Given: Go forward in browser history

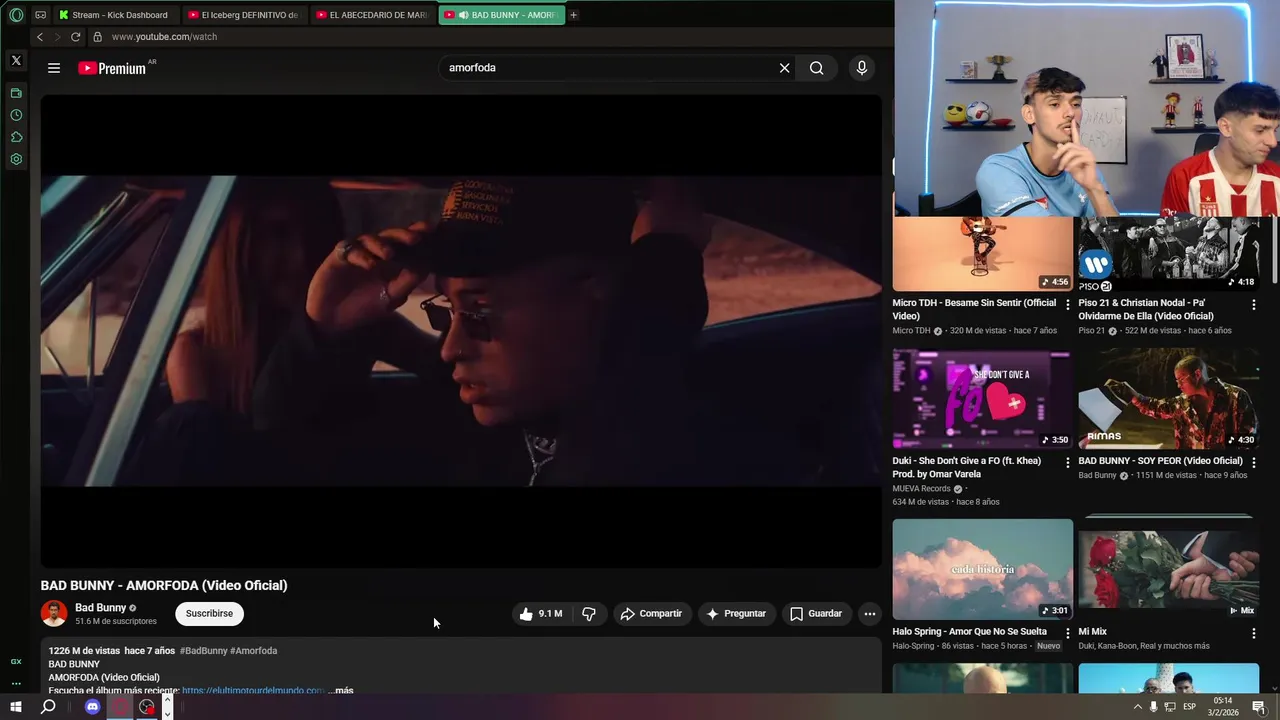Looking at the screenshot, I should [57, 37].
